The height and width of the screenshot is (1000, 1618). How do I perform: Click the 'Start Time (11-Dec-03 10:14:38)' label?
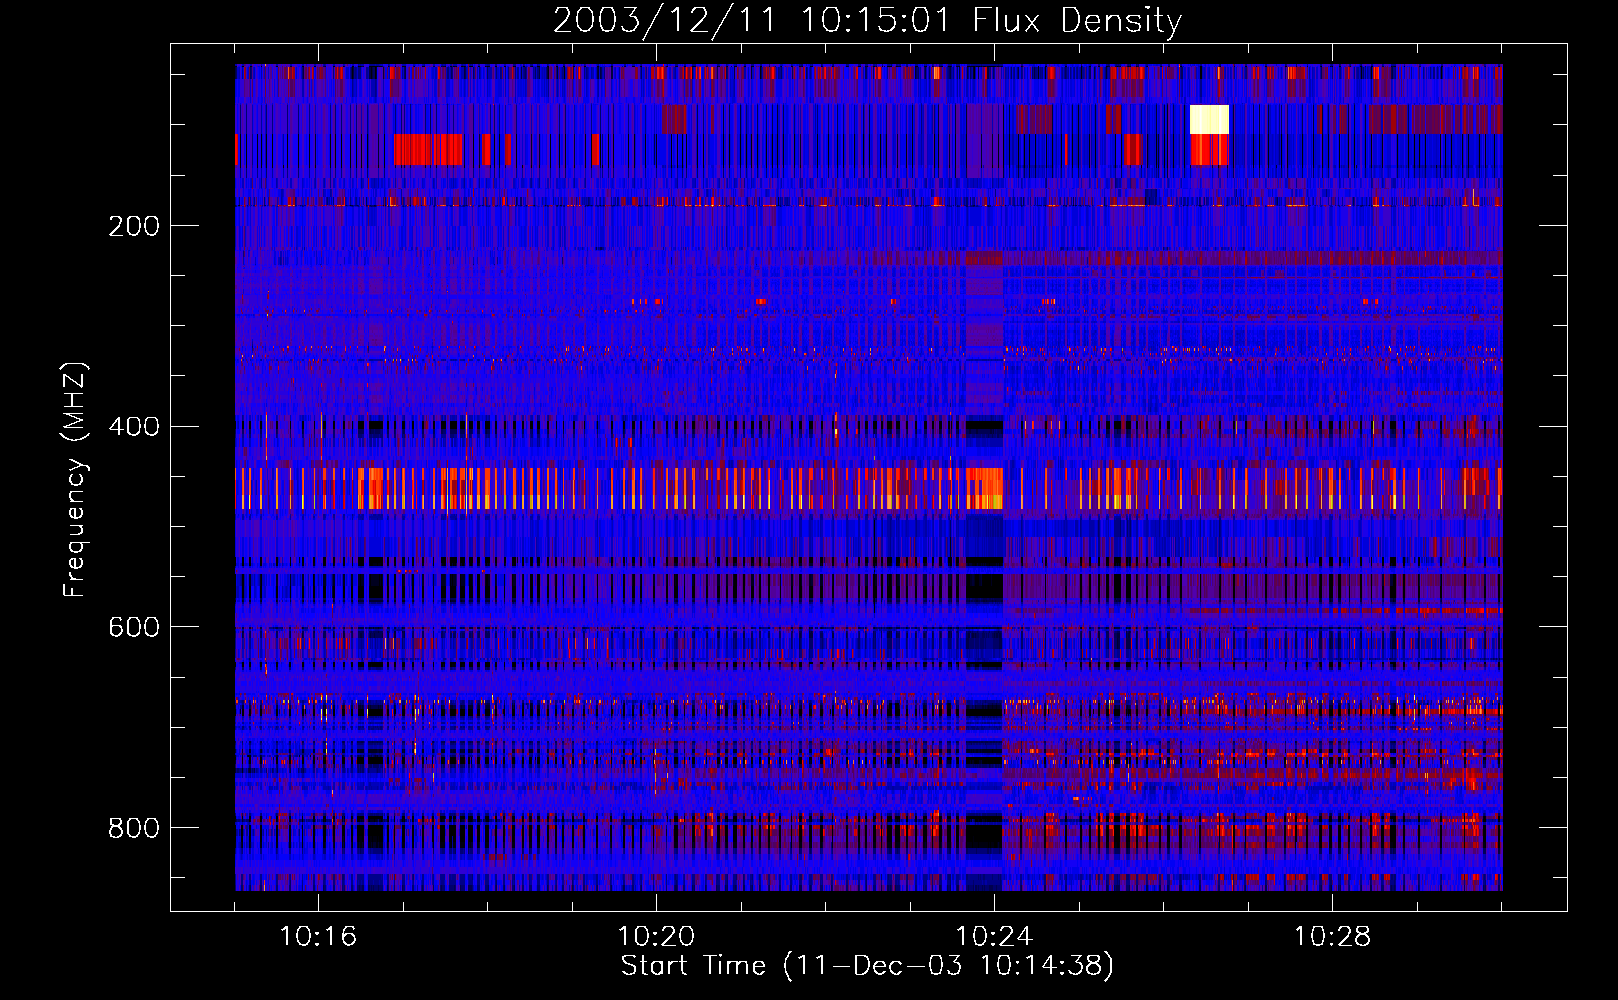(x=867, y=966)
